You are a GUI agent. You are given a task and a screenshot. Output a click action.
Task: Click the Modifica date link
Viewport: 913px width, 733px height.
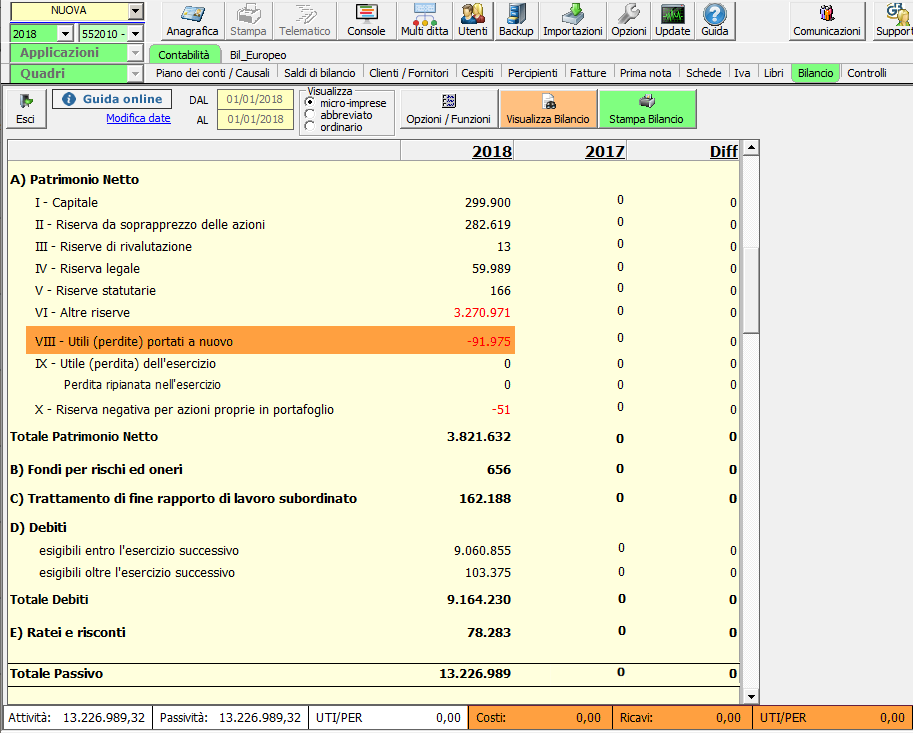point(139,118)
